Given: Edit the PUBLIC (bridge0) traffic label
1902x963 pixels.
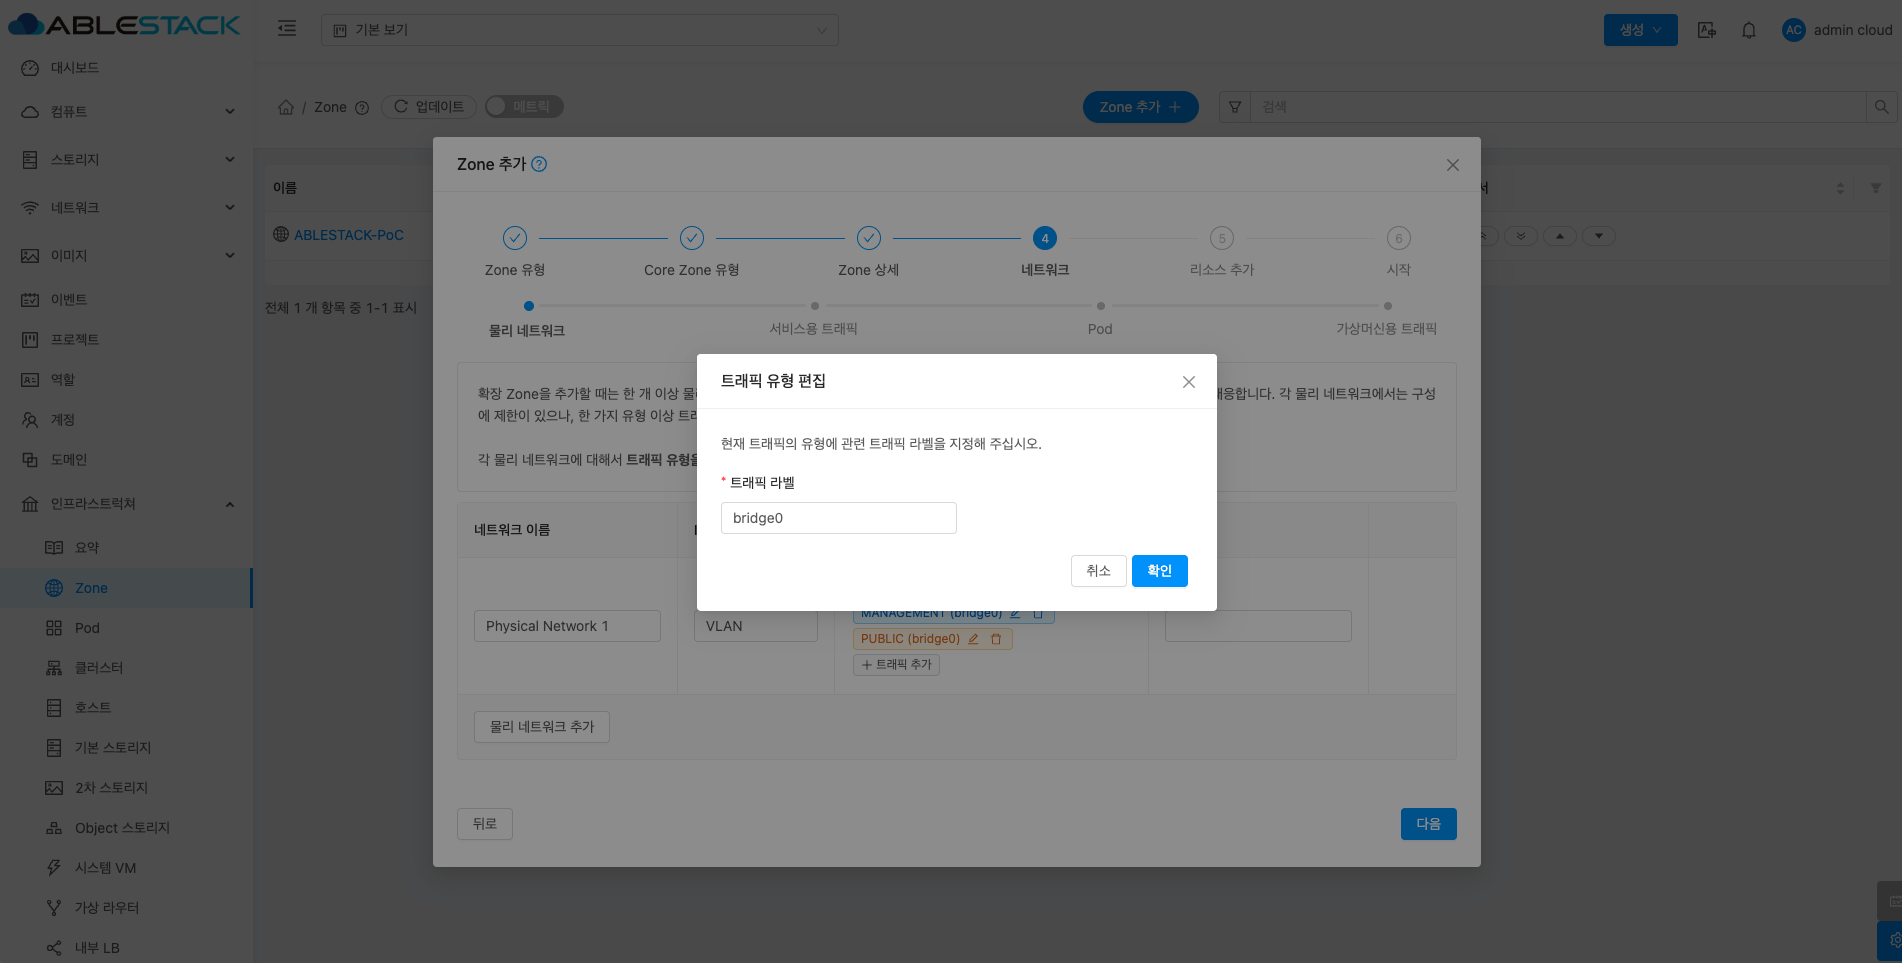Looking at the screenshot, I should pos(973,639).
